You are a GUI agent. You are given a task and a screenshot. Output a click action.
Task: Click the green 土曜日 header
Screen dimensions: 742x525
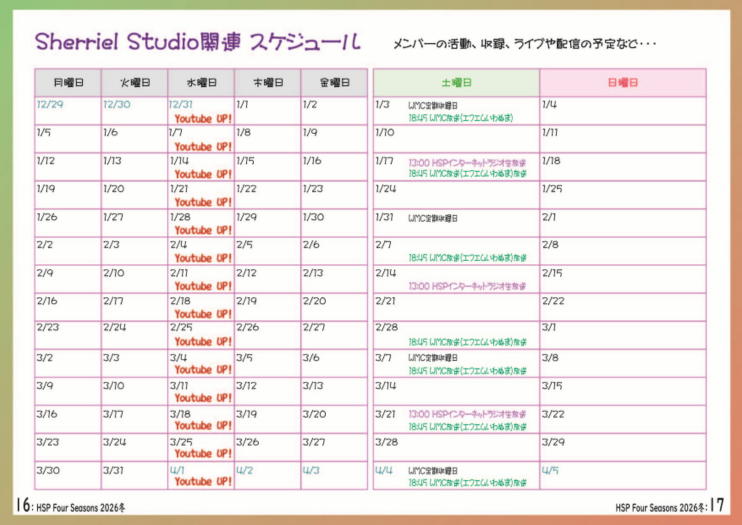pyautogui.click(x=456, y=83)
